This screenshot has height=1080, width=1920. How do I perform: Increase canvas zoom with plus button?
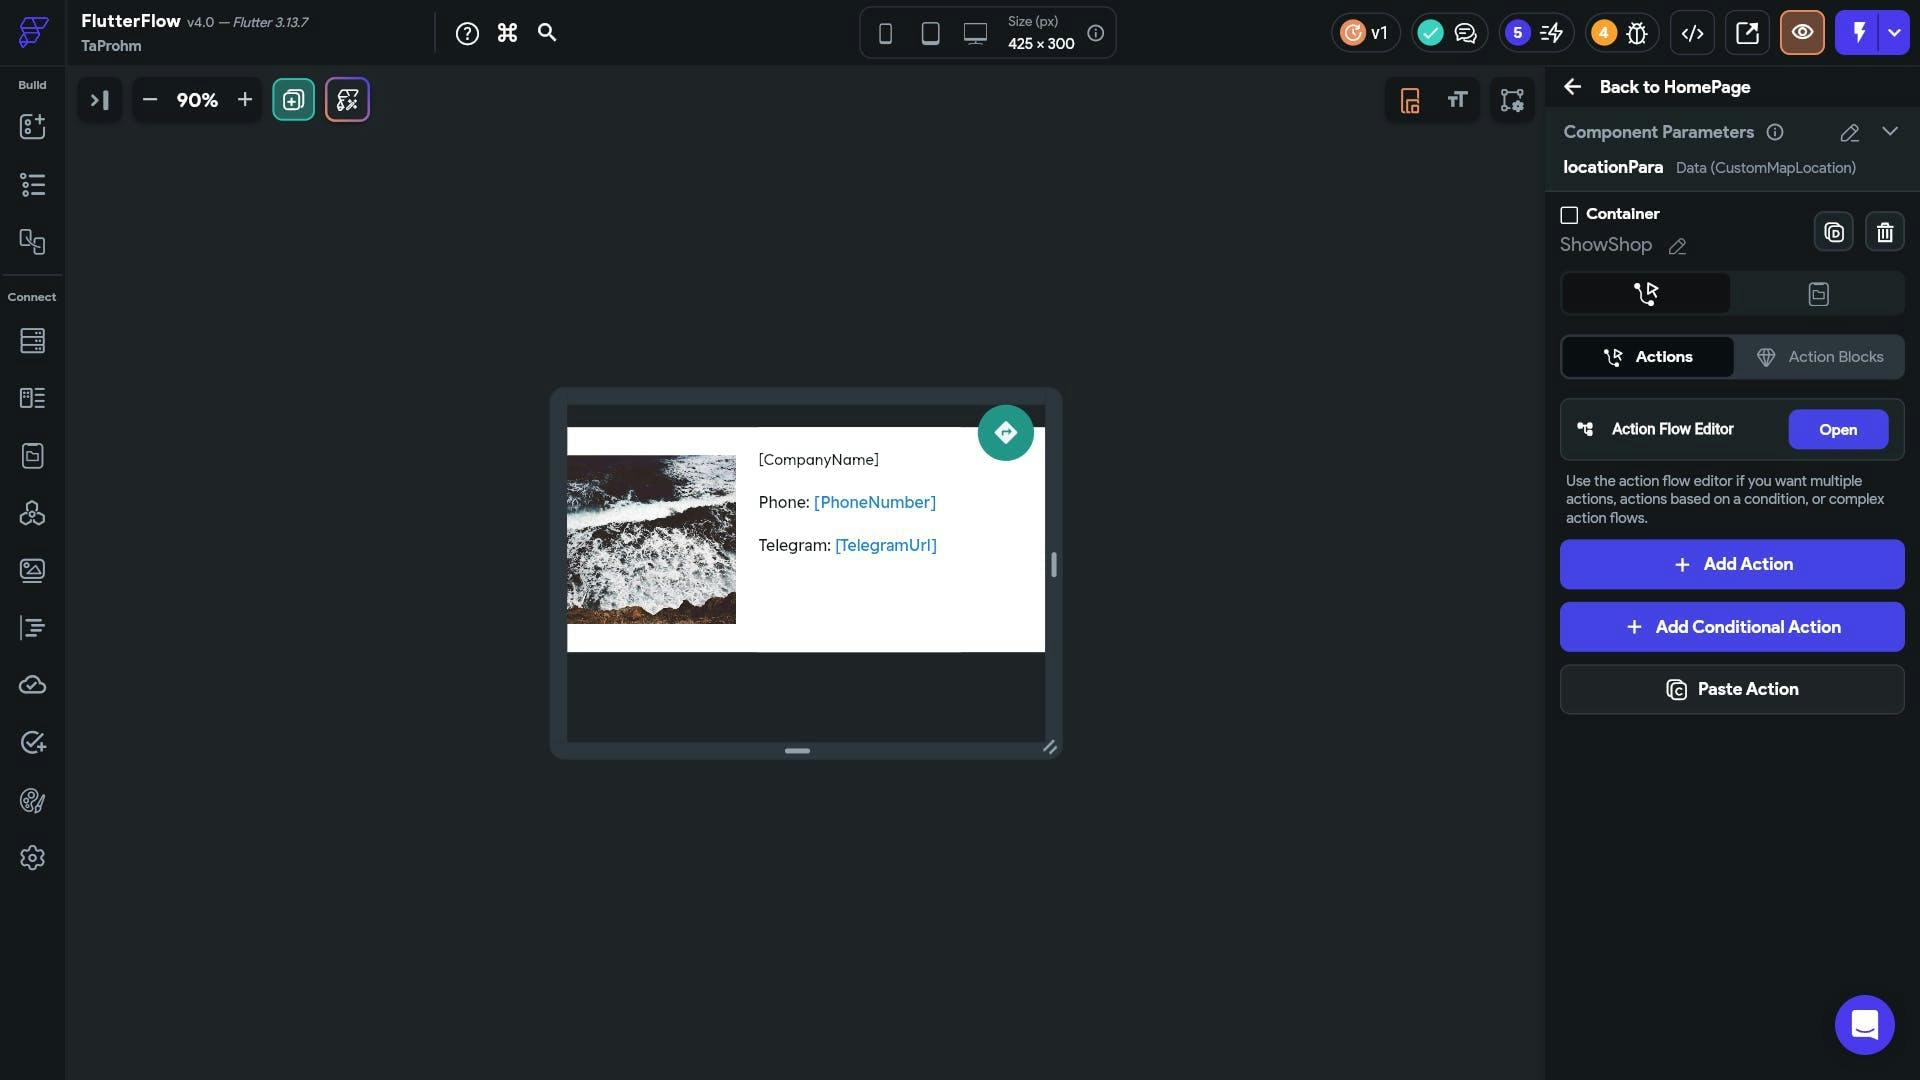(244, 100)
